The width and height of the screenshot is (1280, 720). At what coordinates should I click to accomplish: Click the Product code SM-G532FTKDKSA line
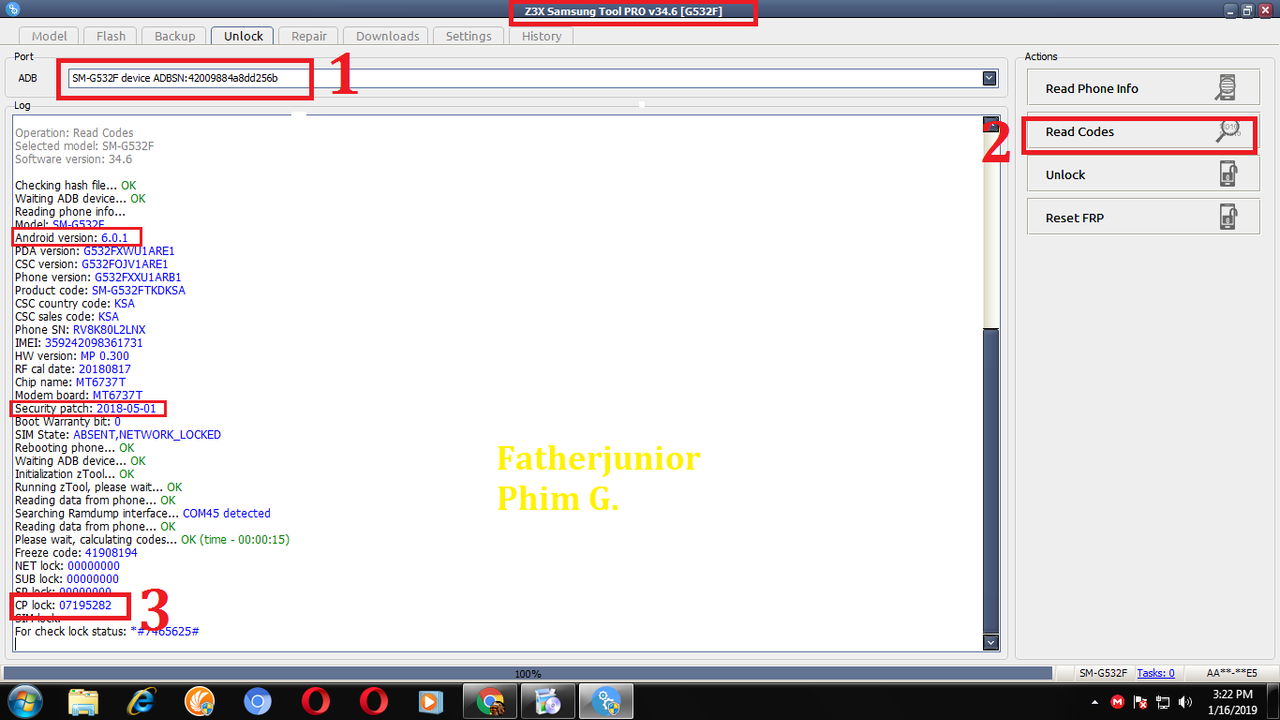tap(100, 290)
